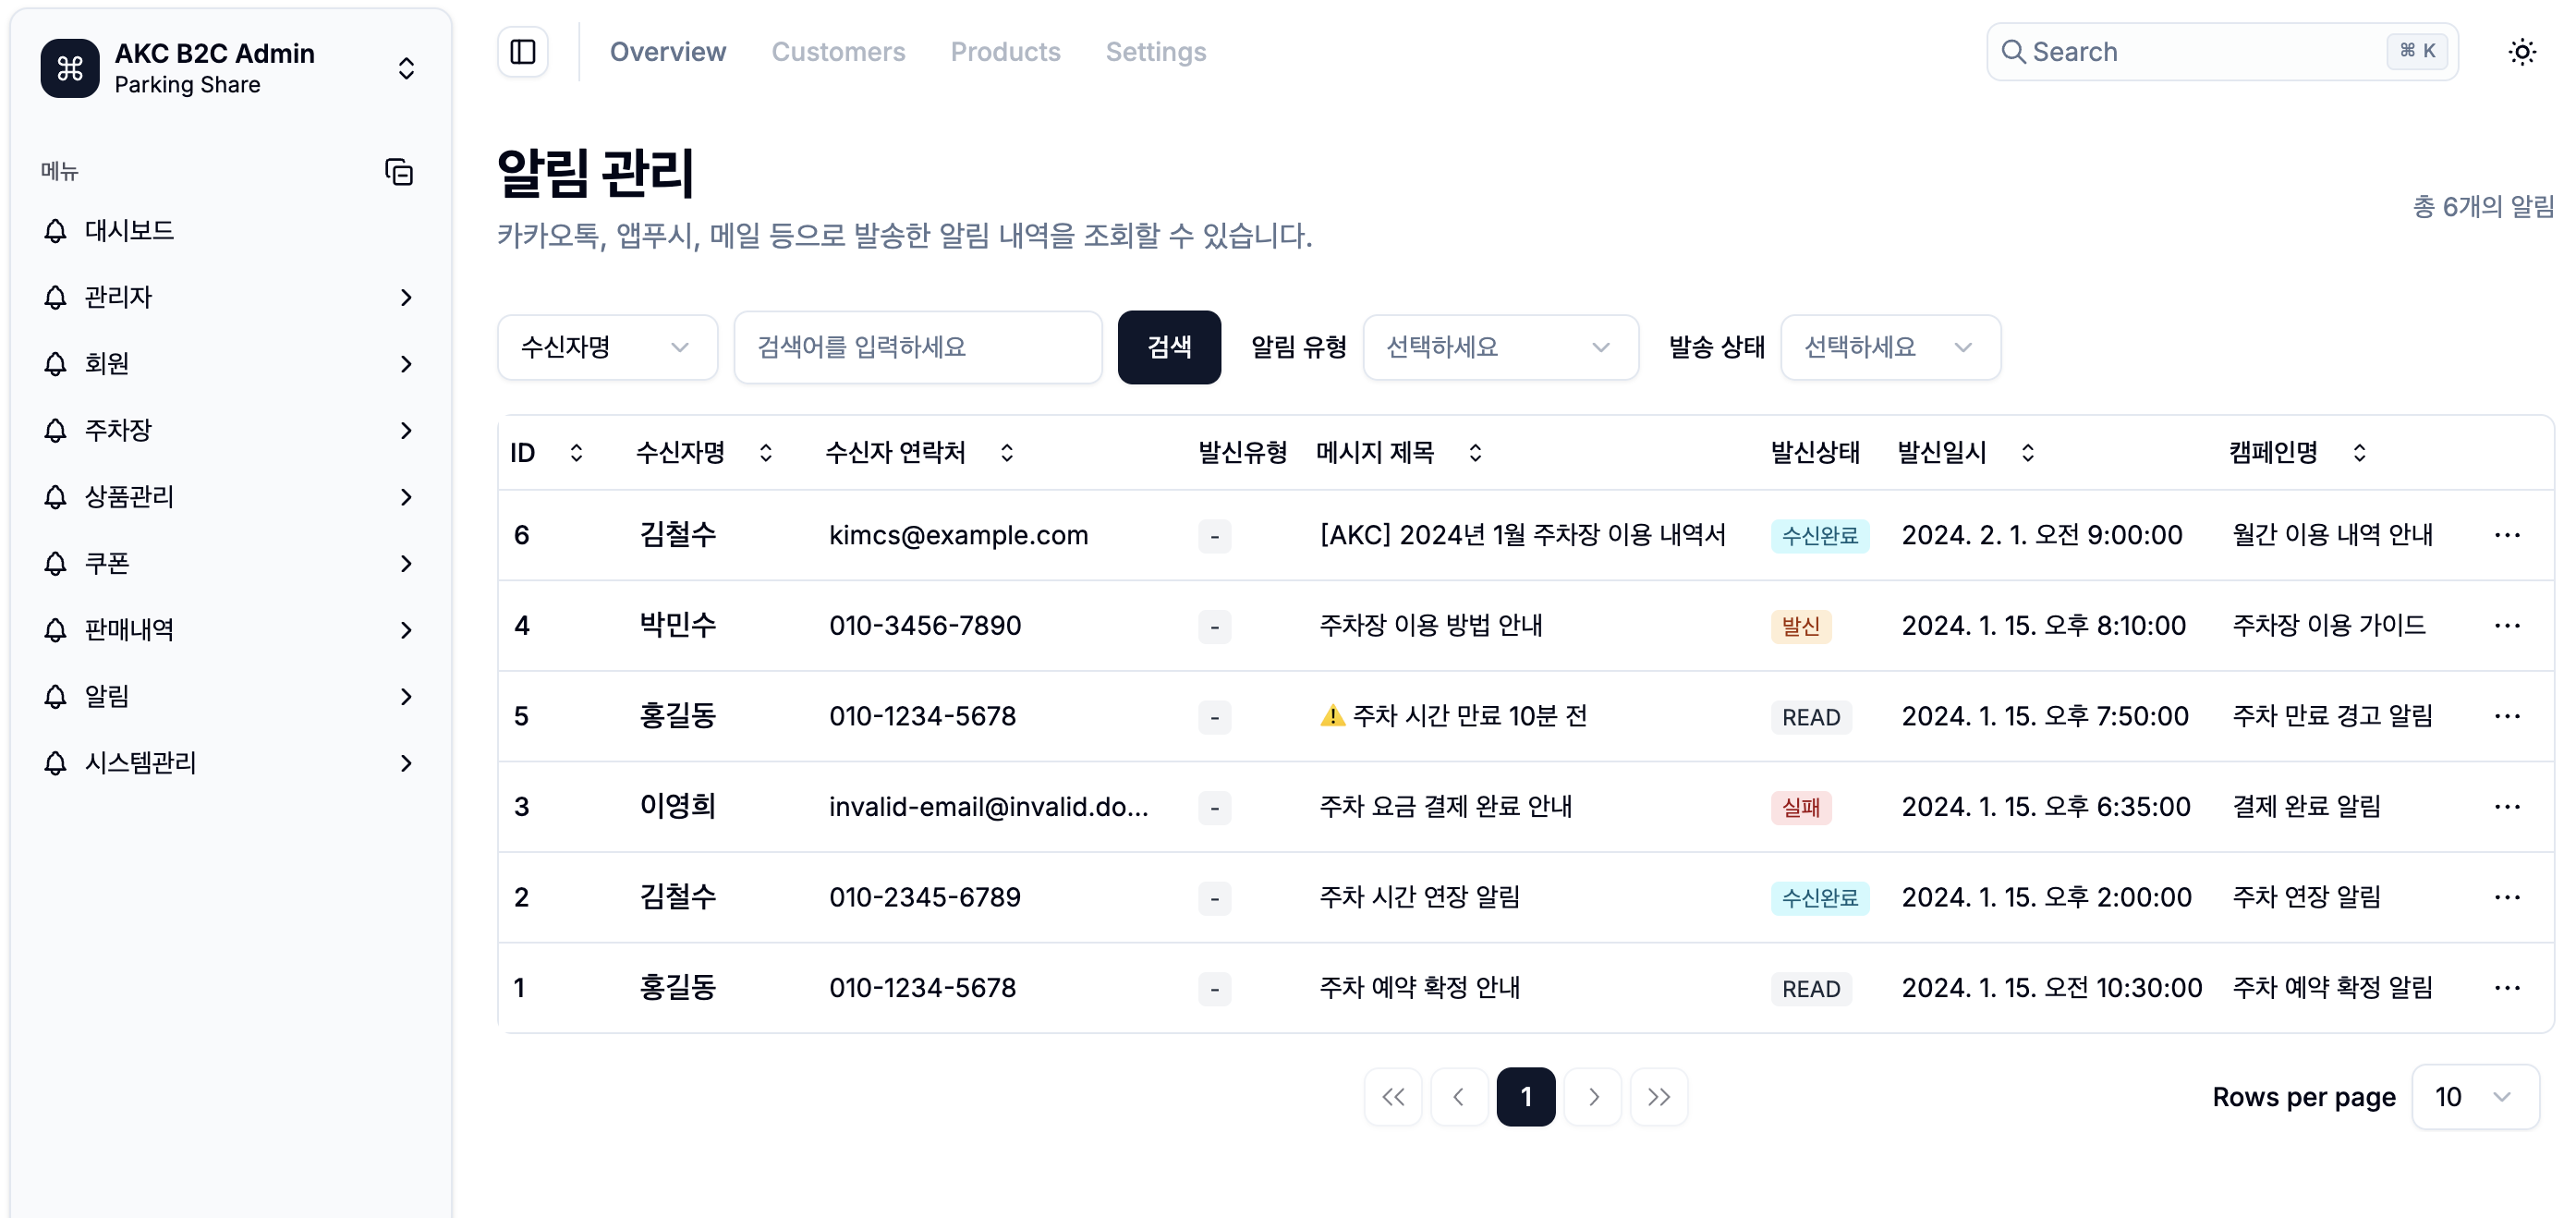Sort by 발신일시 using its sort arrows

point(2028,452)
